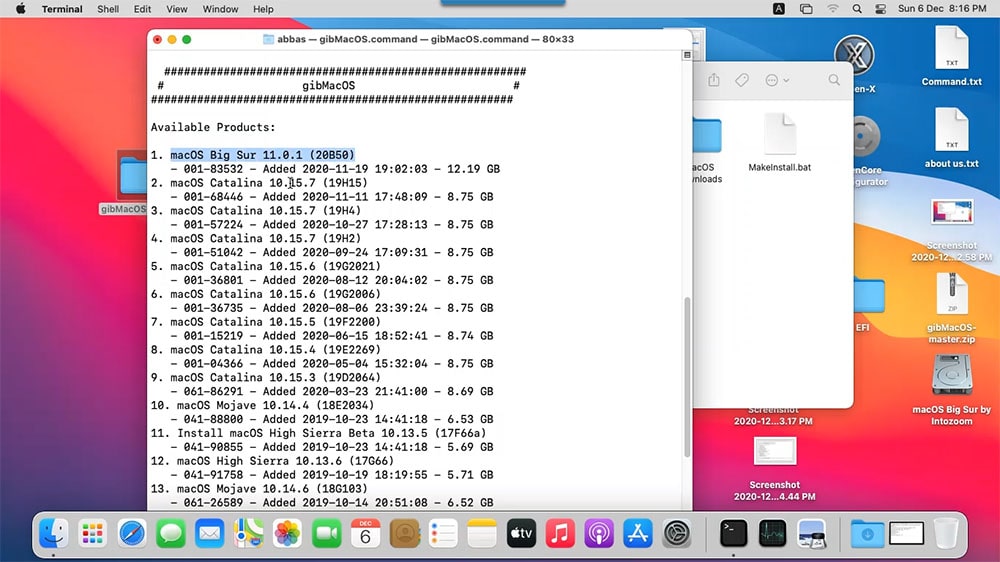The image size is (1000, 562).
Task: Open the Downloads stack in Dock
Action: (867, 533)
